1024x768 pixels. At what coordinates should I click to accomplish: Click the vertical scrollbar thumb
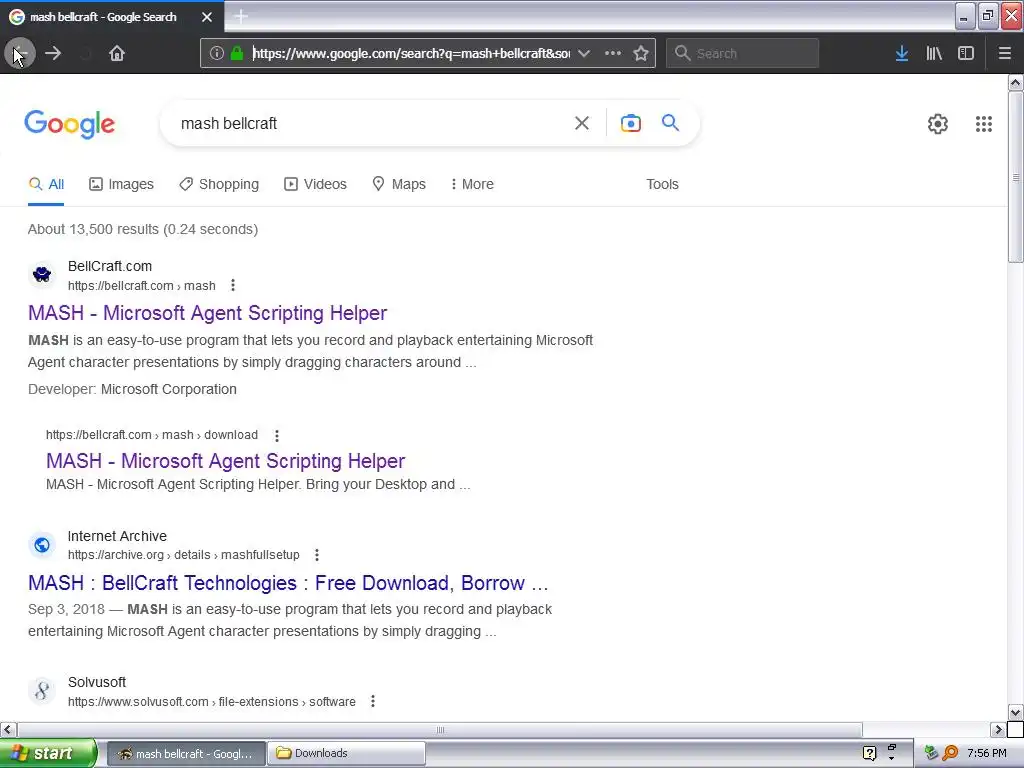coord(1015,176)
